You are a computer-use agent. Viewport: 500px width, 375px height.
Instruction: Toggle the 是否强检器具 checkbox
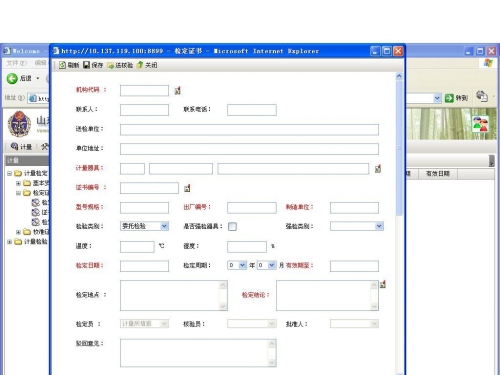tap(232, 227)
